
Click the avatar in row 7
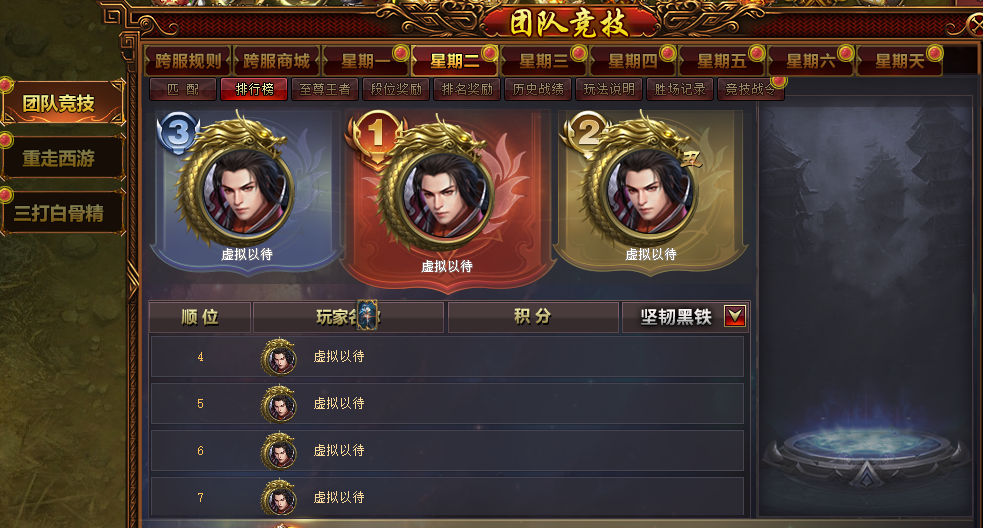coord(278,498)
